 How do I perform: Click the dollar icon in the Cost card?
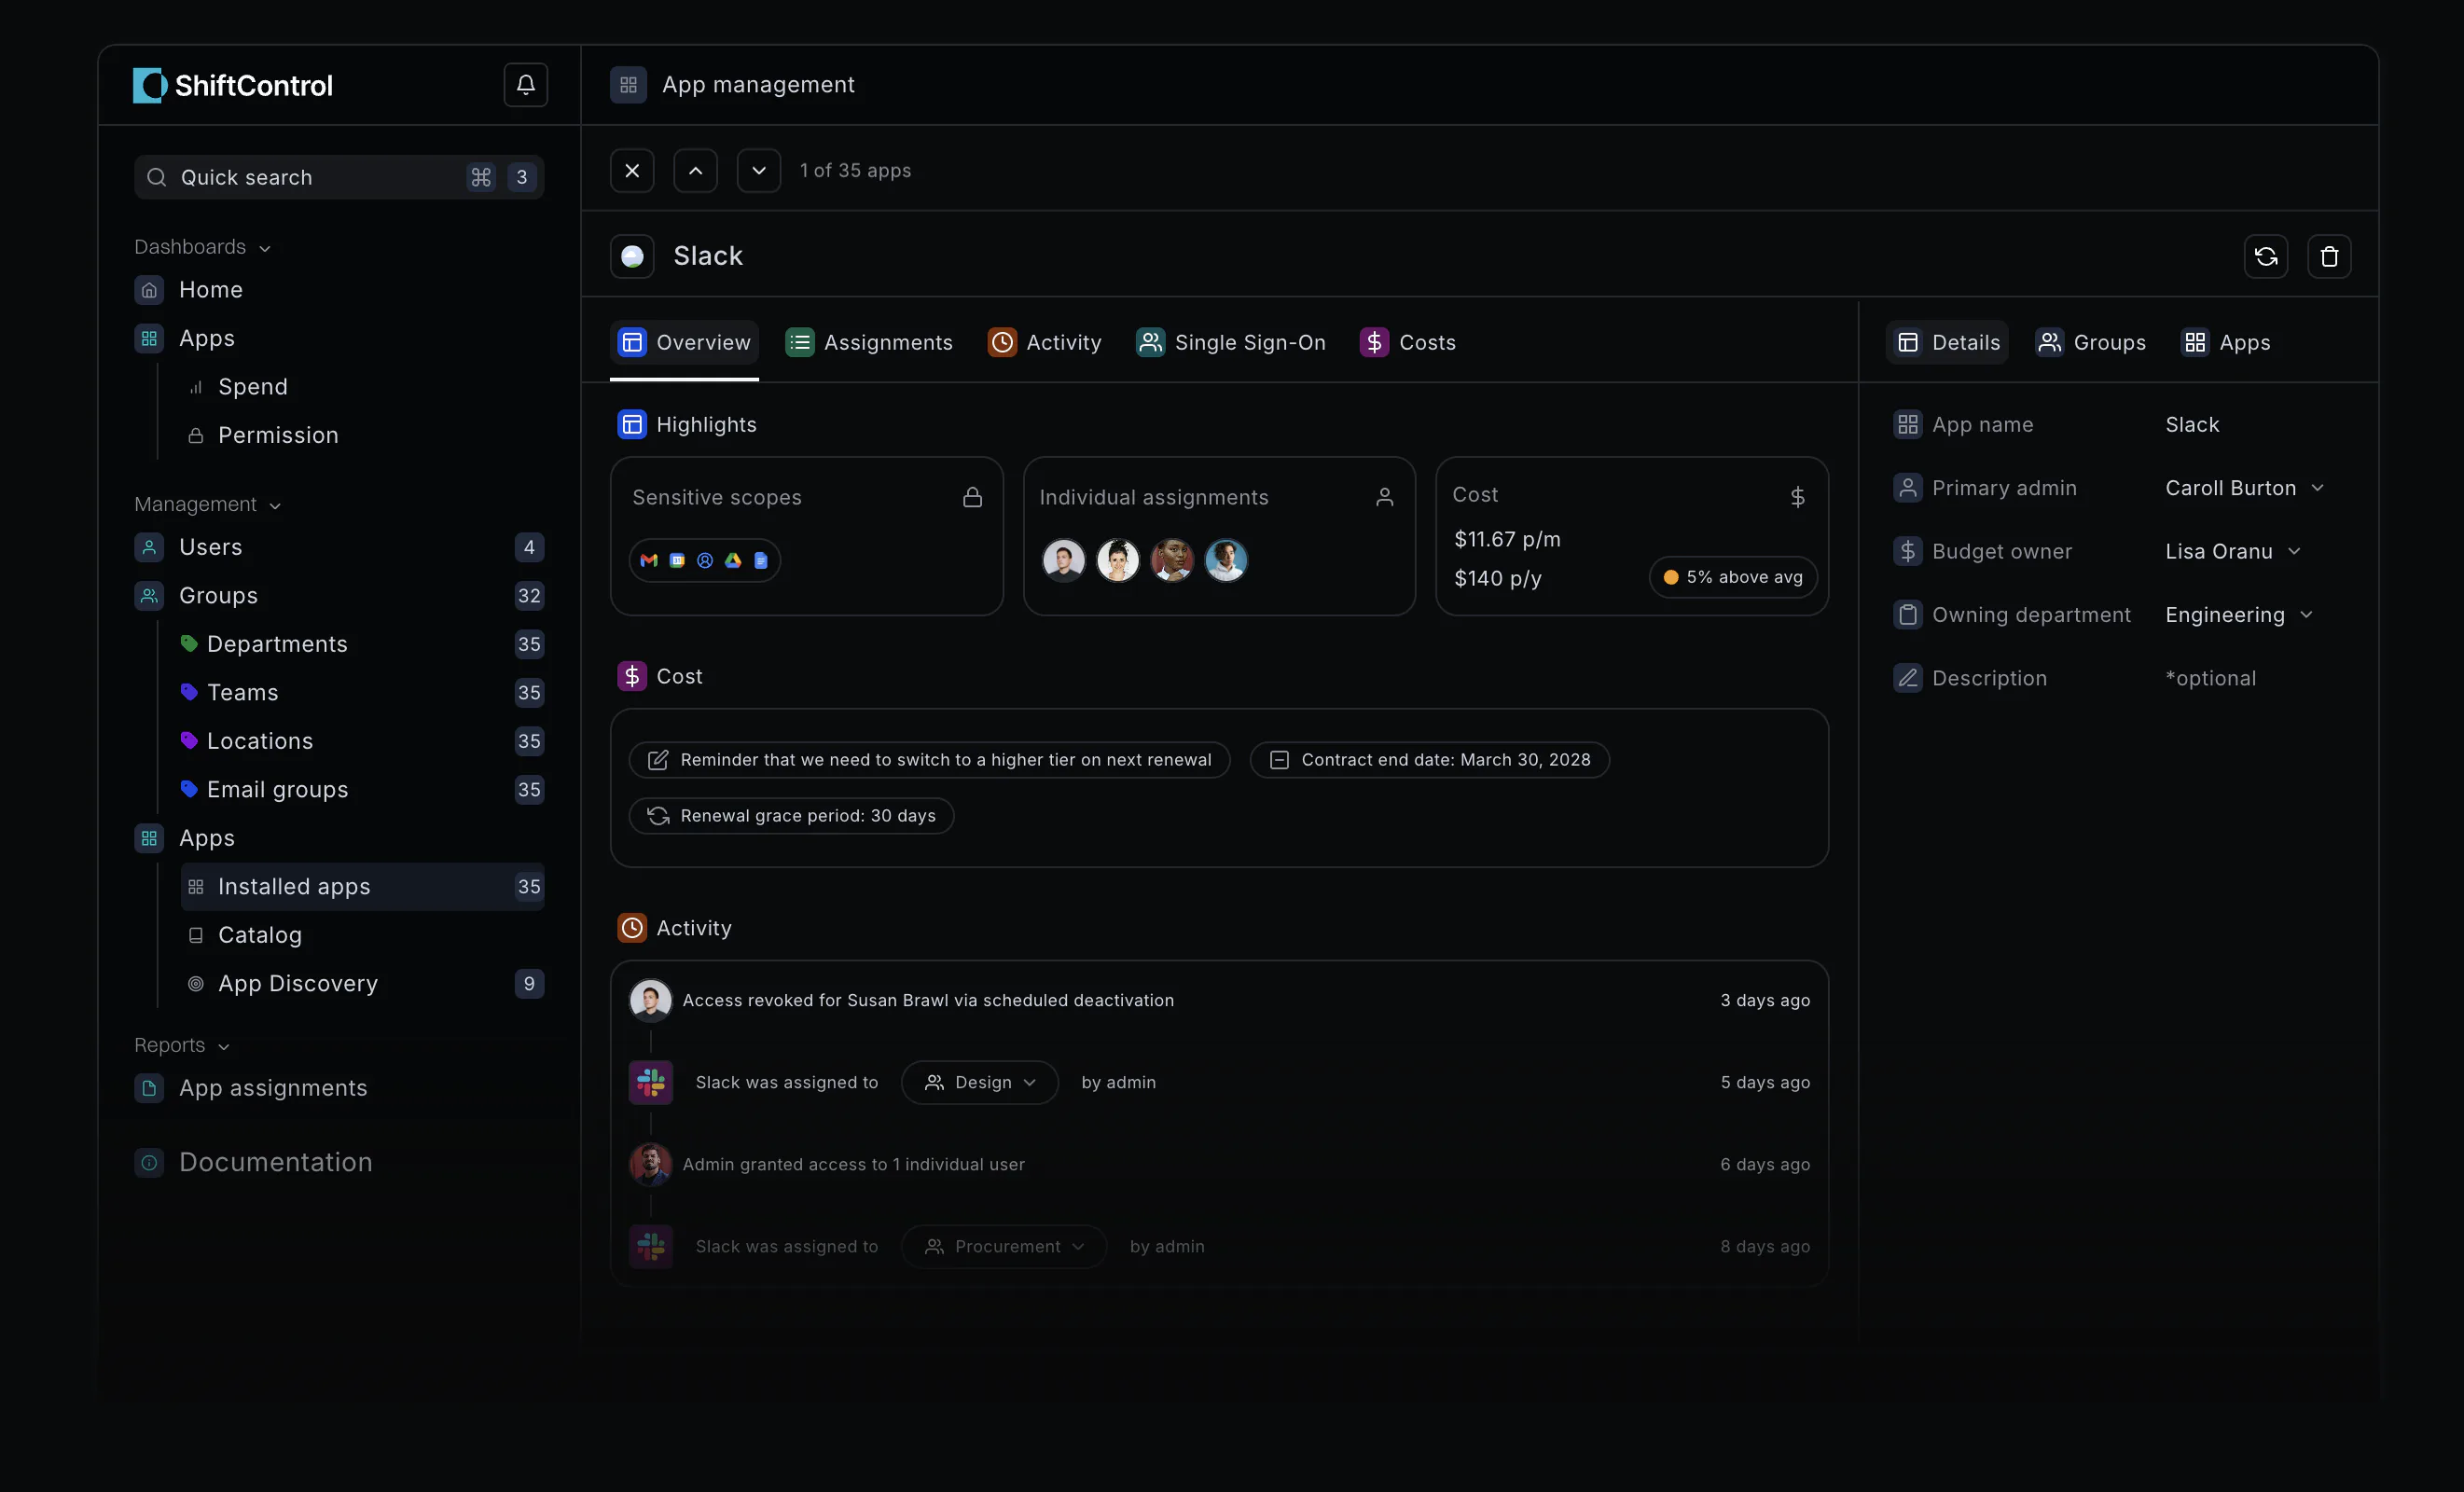[1797, 497]
